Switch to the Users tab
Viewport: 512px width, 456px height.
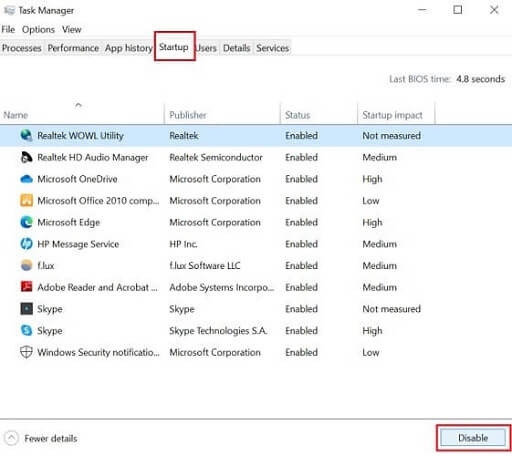(207, 48)
